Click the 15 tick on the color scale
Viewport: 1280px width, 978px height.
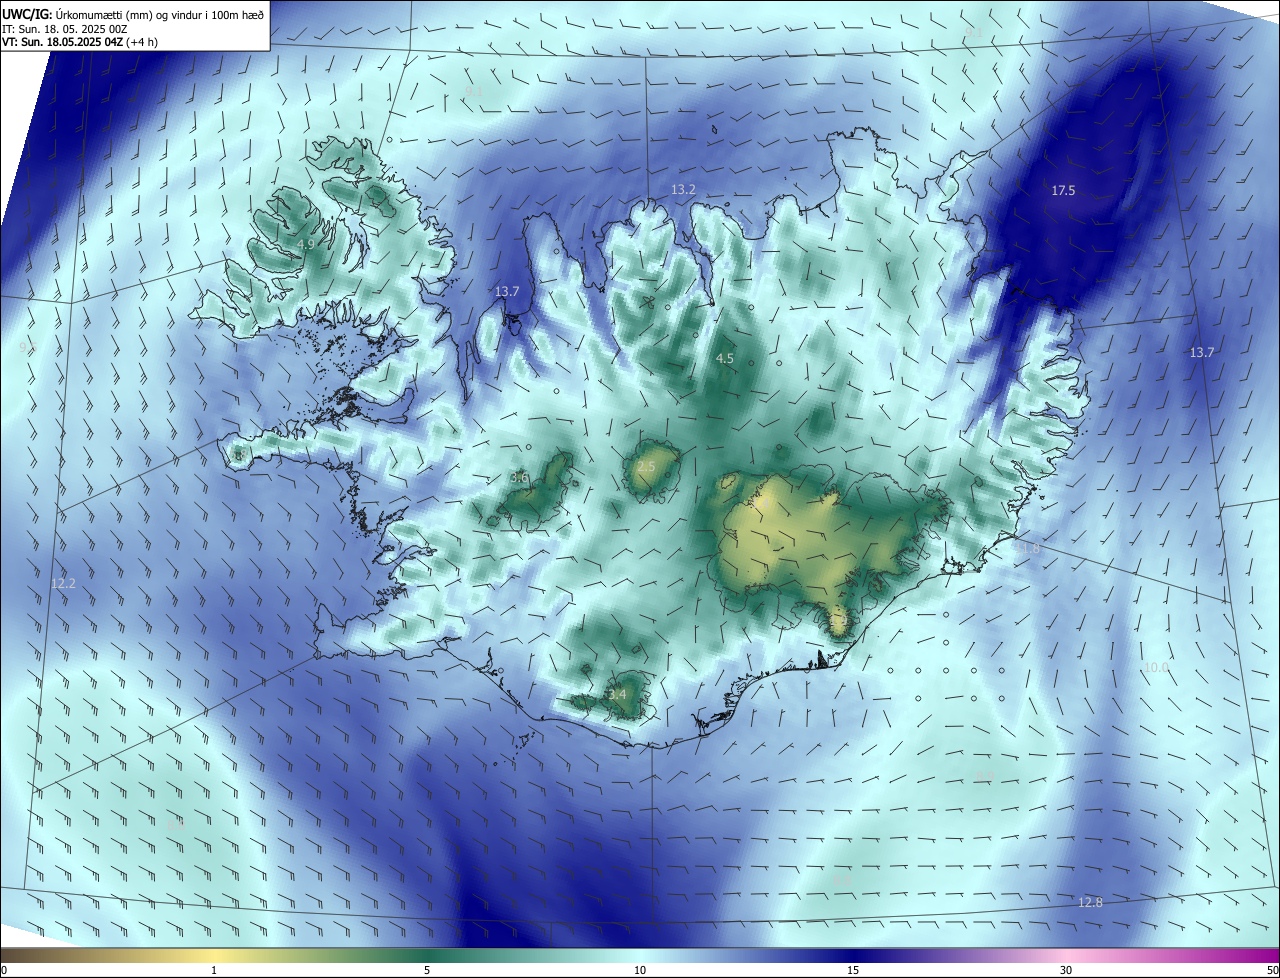click(853, 970)
